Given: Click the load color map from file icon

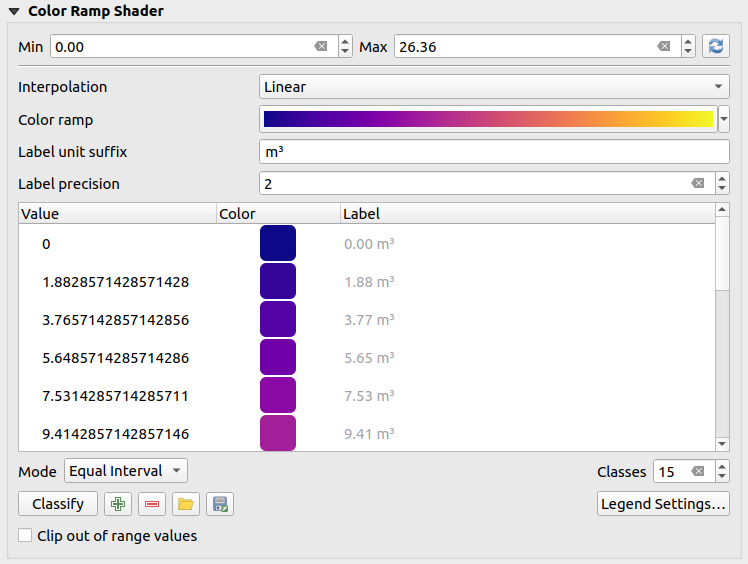Looking at the screenshot, I should click(x=187, y=504).
